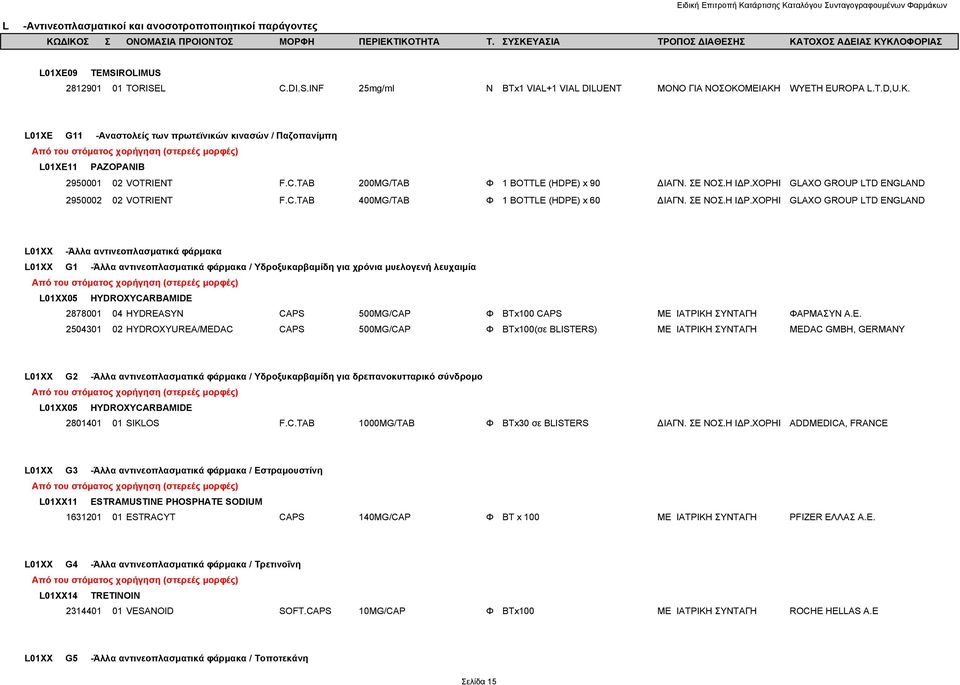Viewport: 960px width, 685px height.
Task: Click PFIZER ΕΛΛΑΣ Α.Ε. license holder
Action: click(x=832, y=517)
